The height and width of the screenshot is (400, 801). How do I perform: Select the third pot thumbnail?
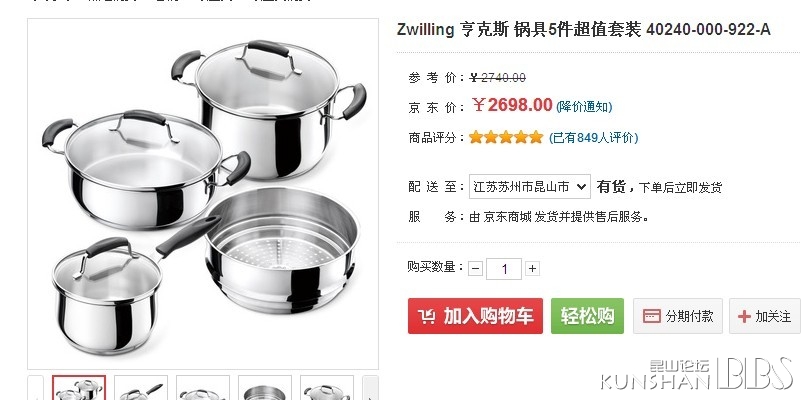point(203,388)
